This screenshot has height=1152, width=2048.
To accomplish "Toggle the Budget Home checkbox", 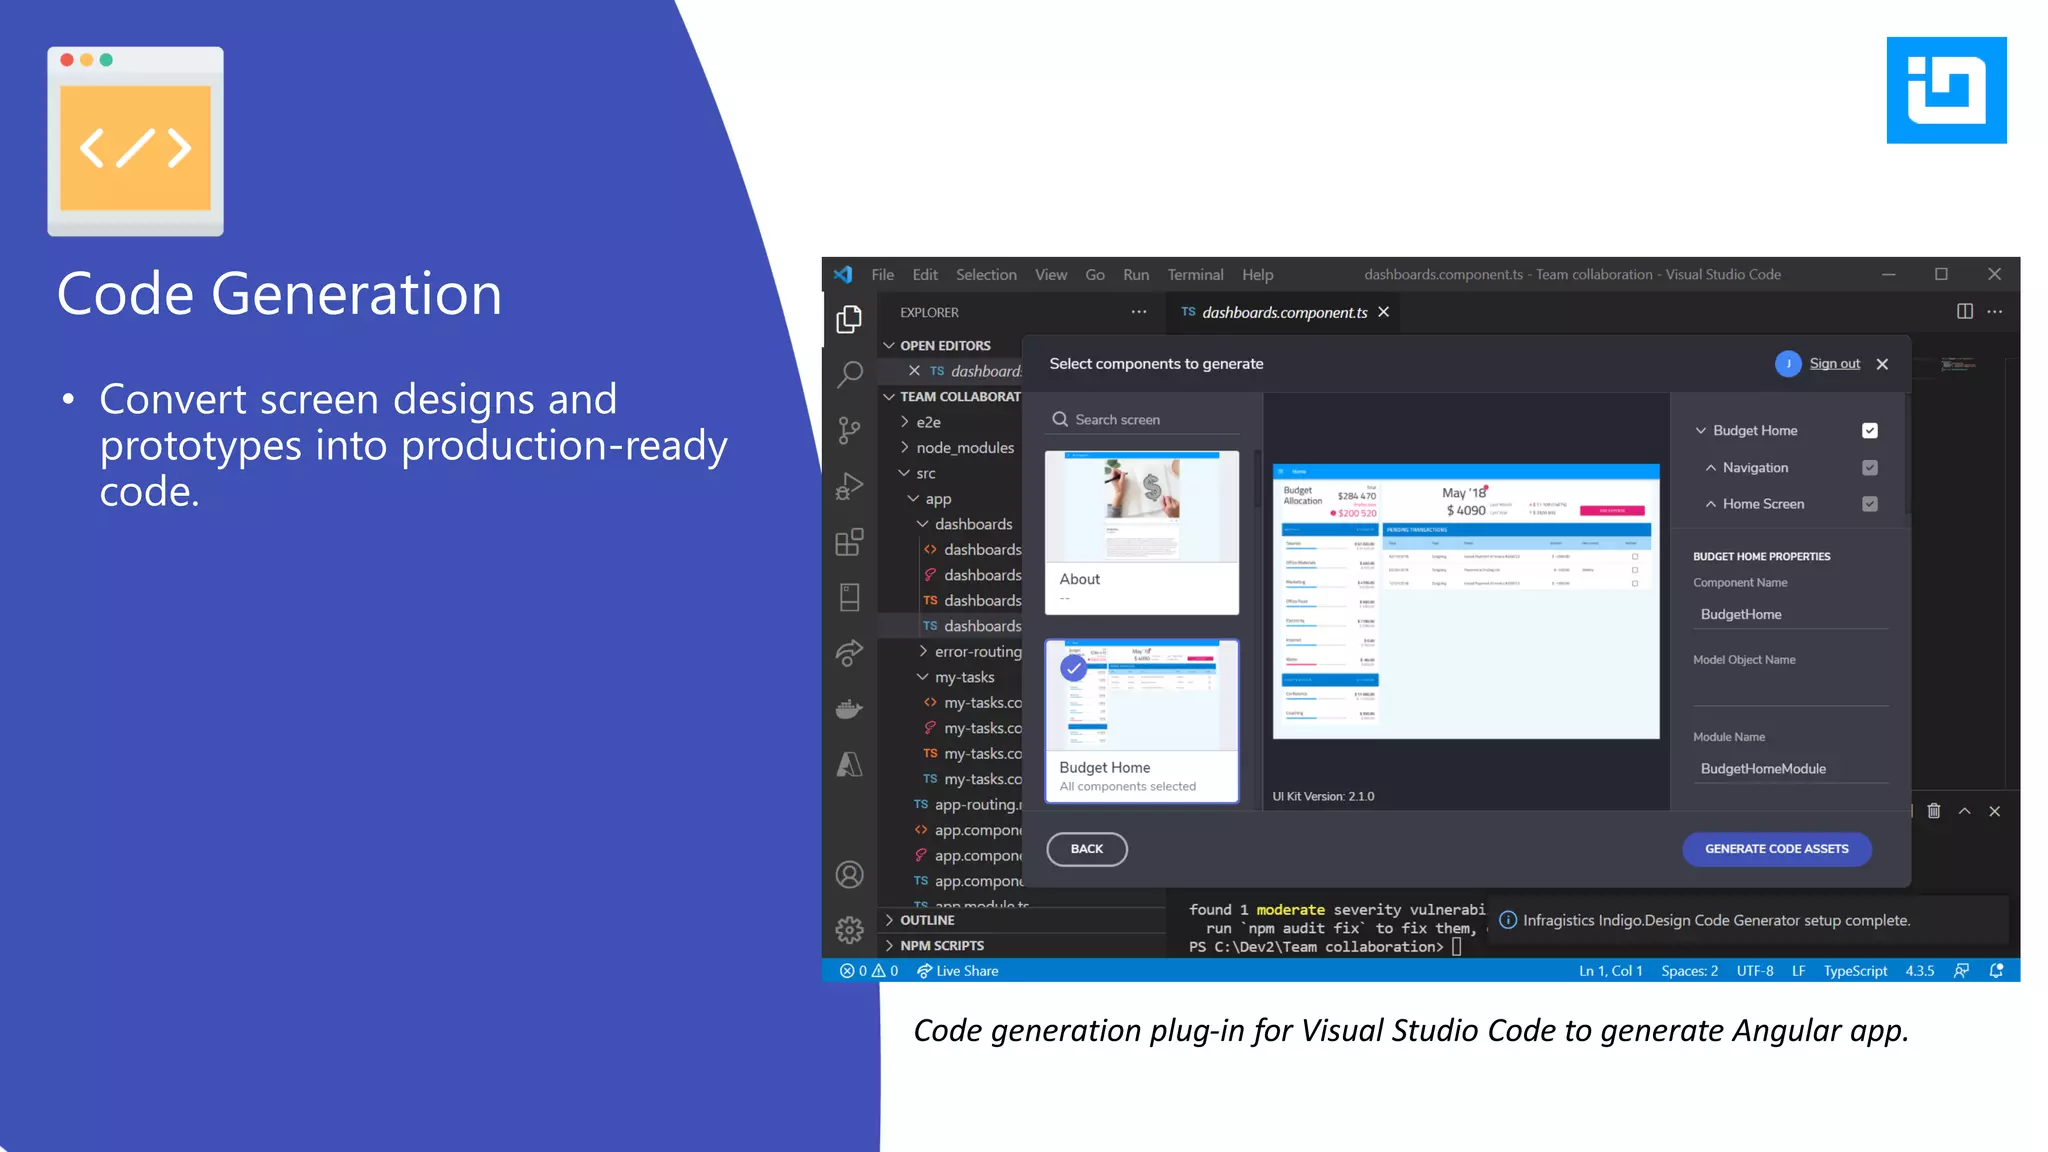I will click(1870, 431).
